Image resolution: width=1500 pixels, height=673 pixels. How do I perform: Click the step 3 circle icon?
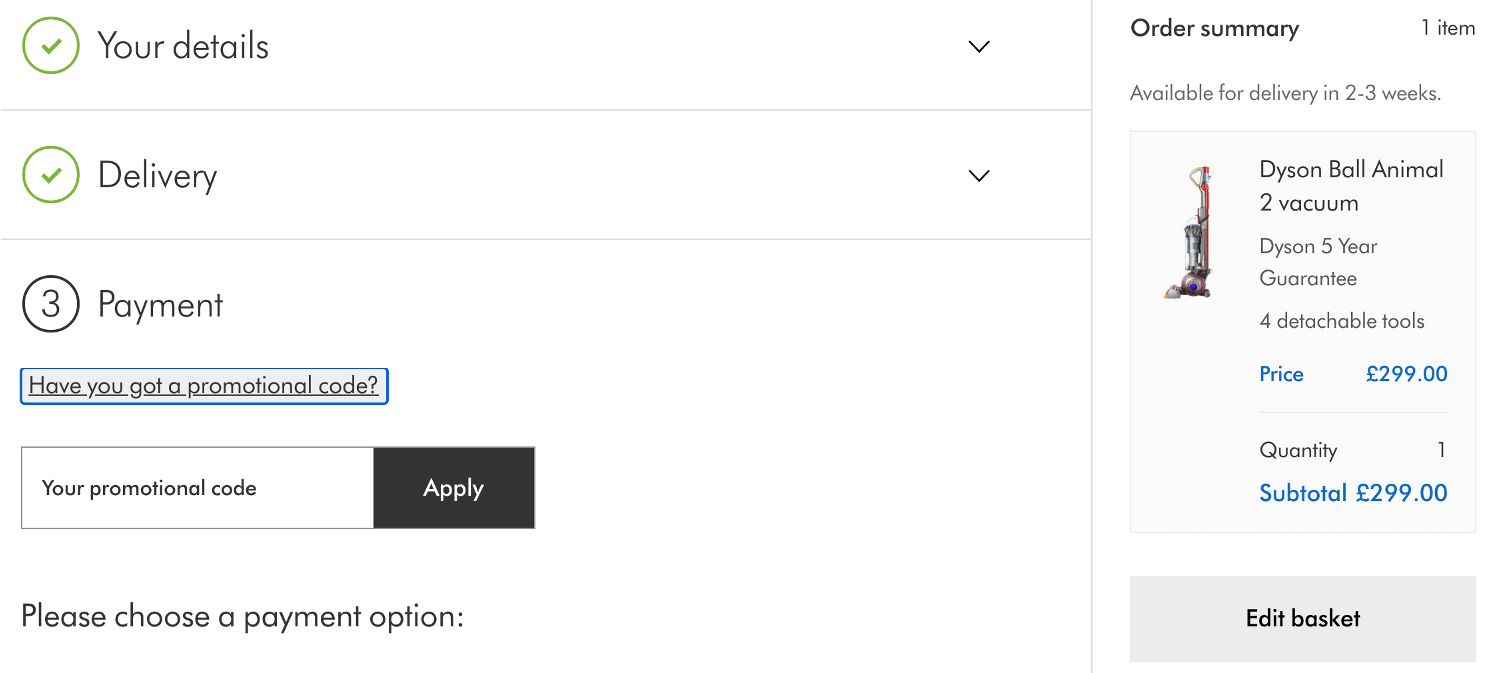pyautogui.click(x=51, y=304)
